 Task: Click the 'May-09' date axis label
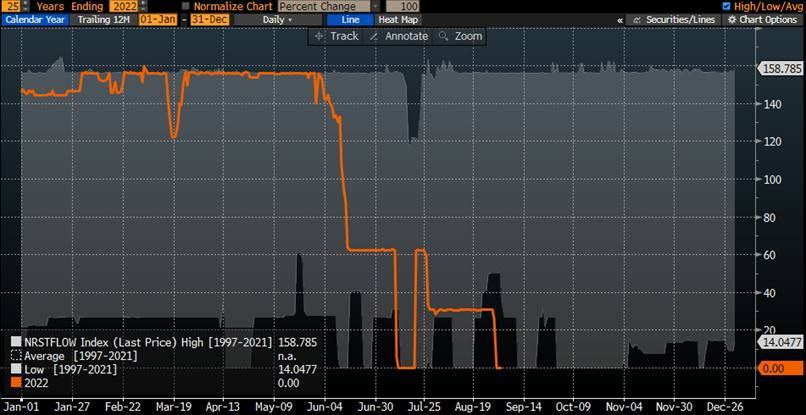click(274, 406)
